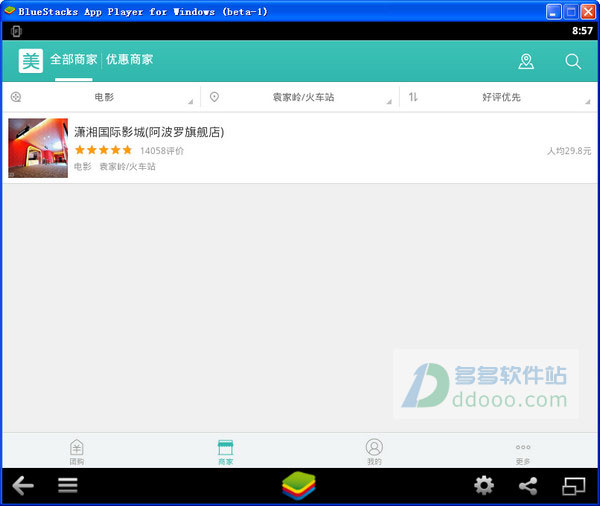This screenshot has height=506, width=600.
Task: Open the BlueStacks menu hamburger icon
Action: [68, 486]
